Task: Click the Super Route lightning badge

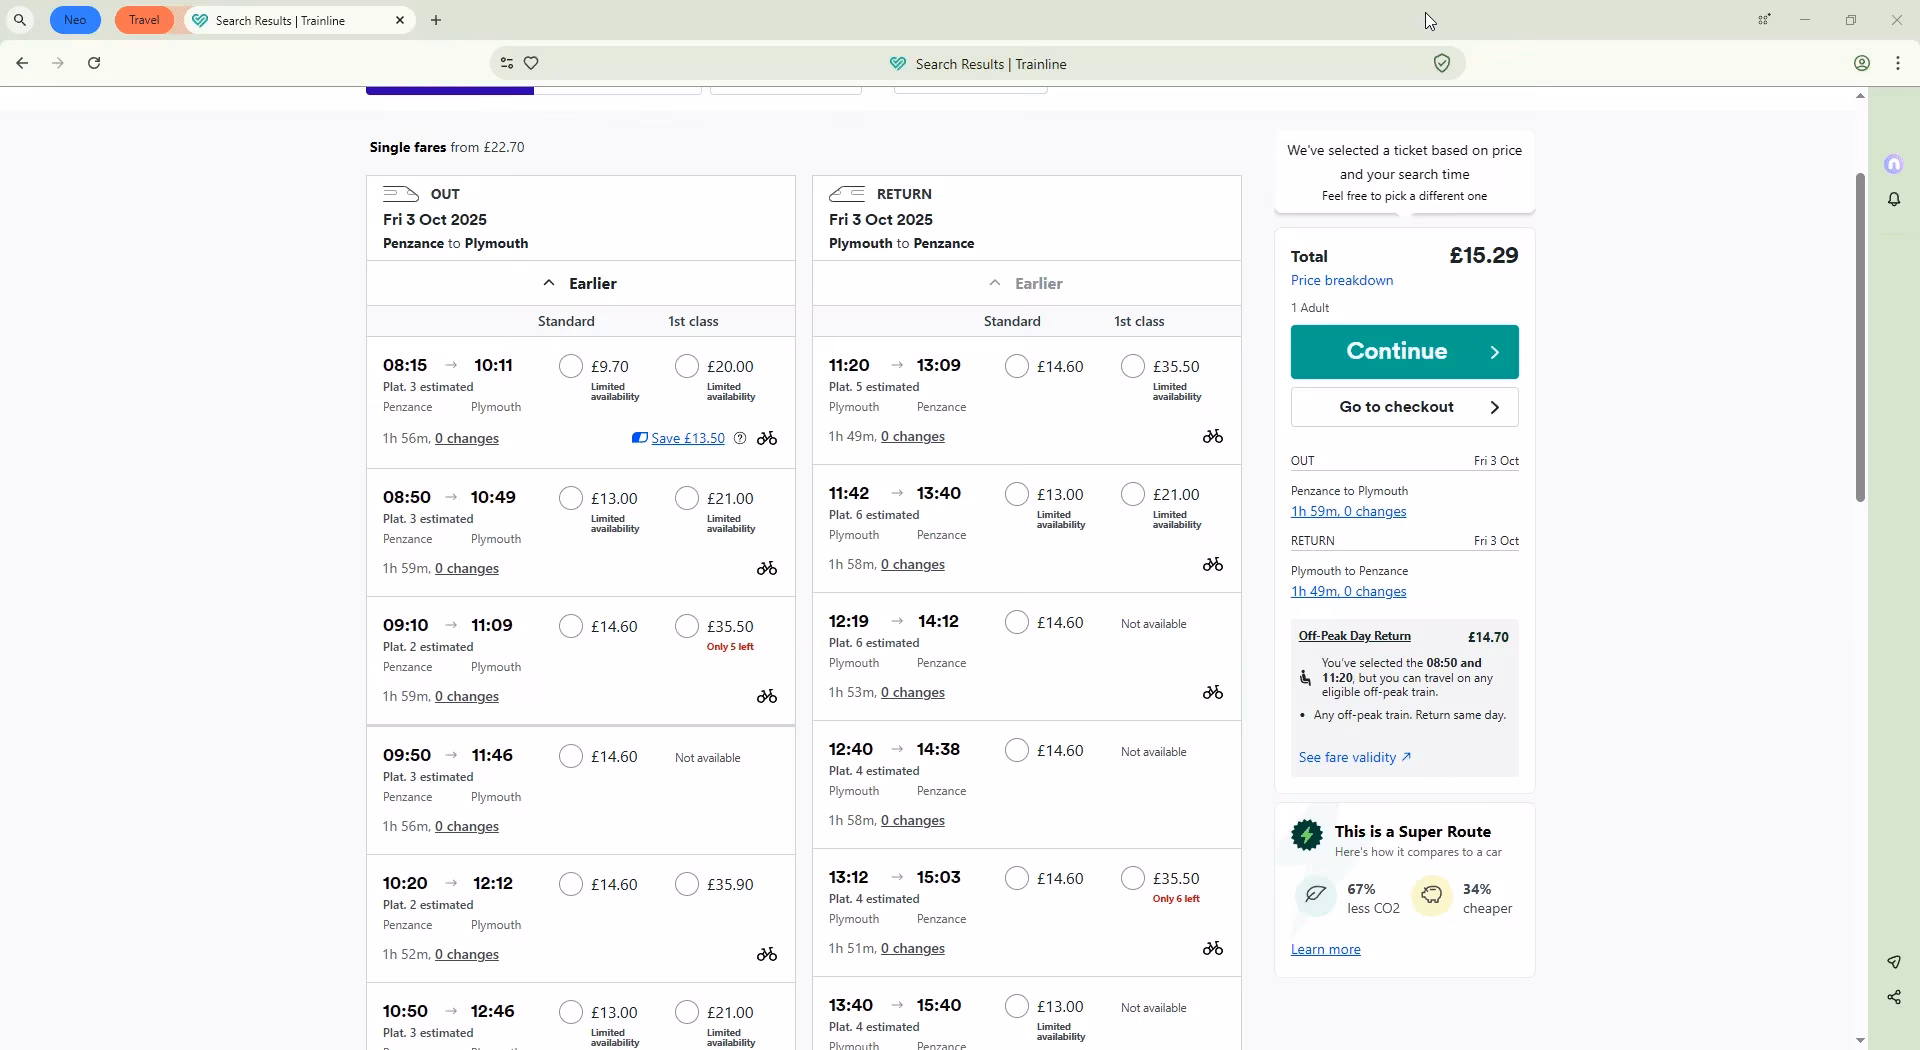Action: pyautogui.click(x=1306, y=835)
